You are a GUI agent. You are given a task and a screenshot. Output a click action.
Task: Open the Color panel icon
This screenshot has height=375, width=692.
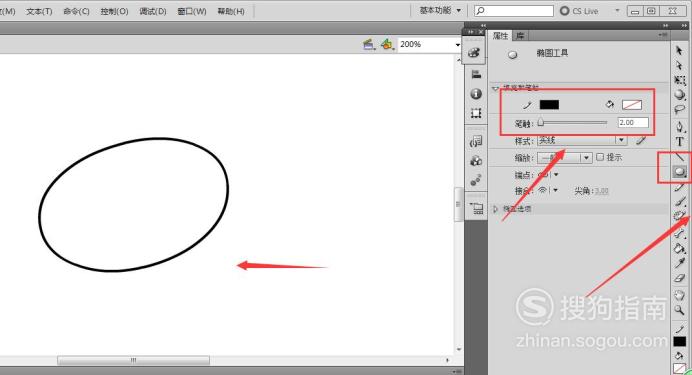click(x=474, y=52)
